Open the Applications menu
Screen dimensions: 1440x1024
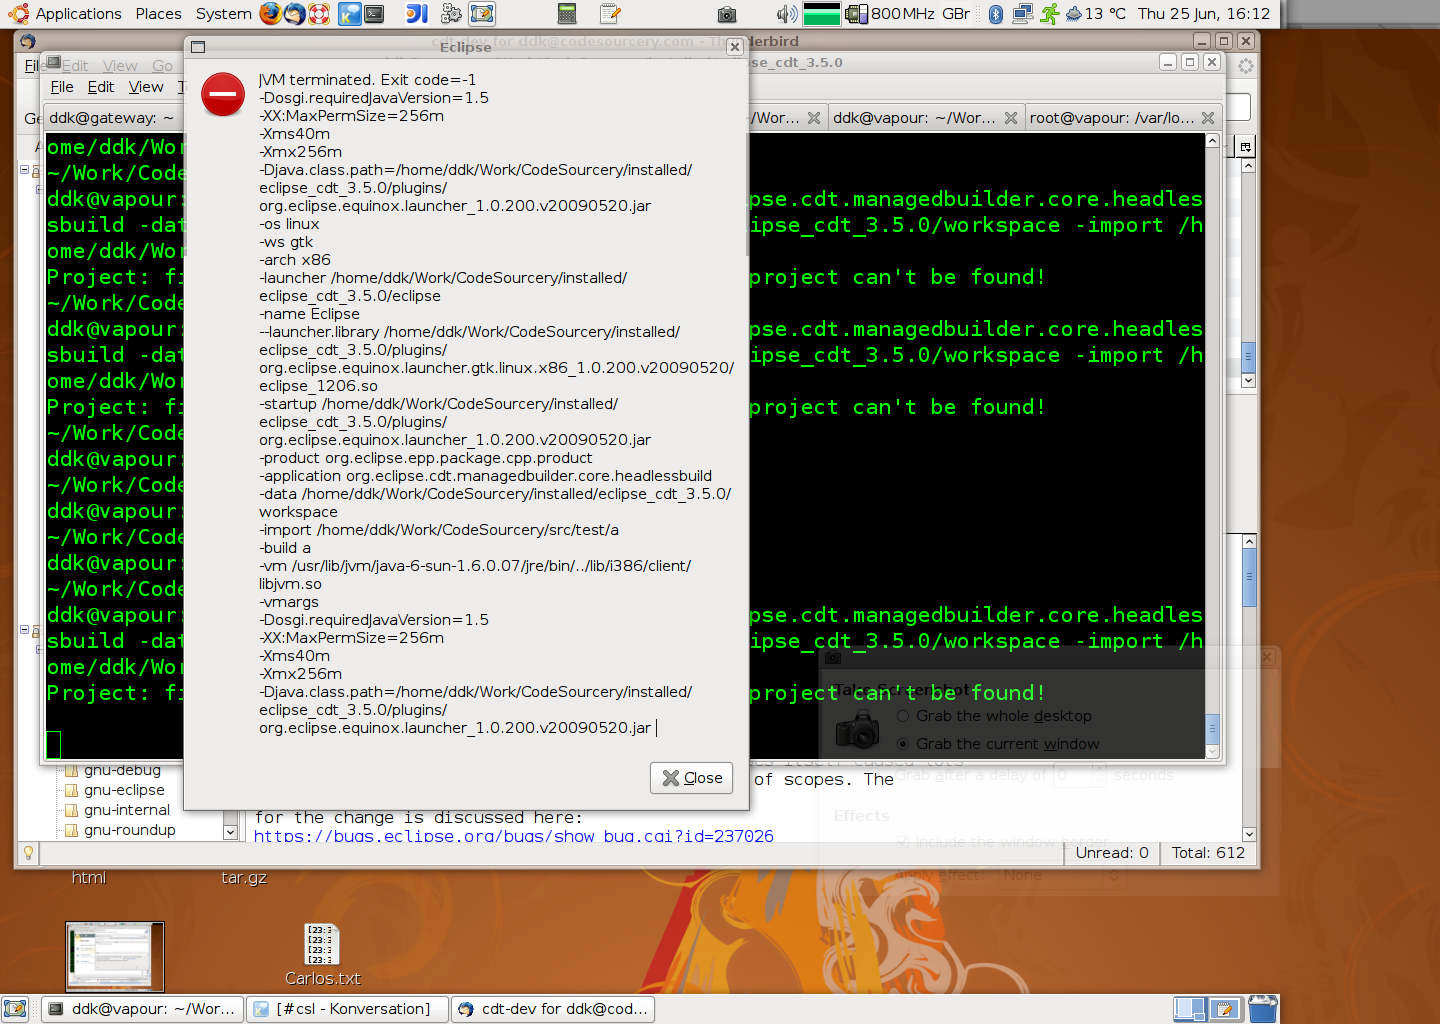tap(65, 14)
